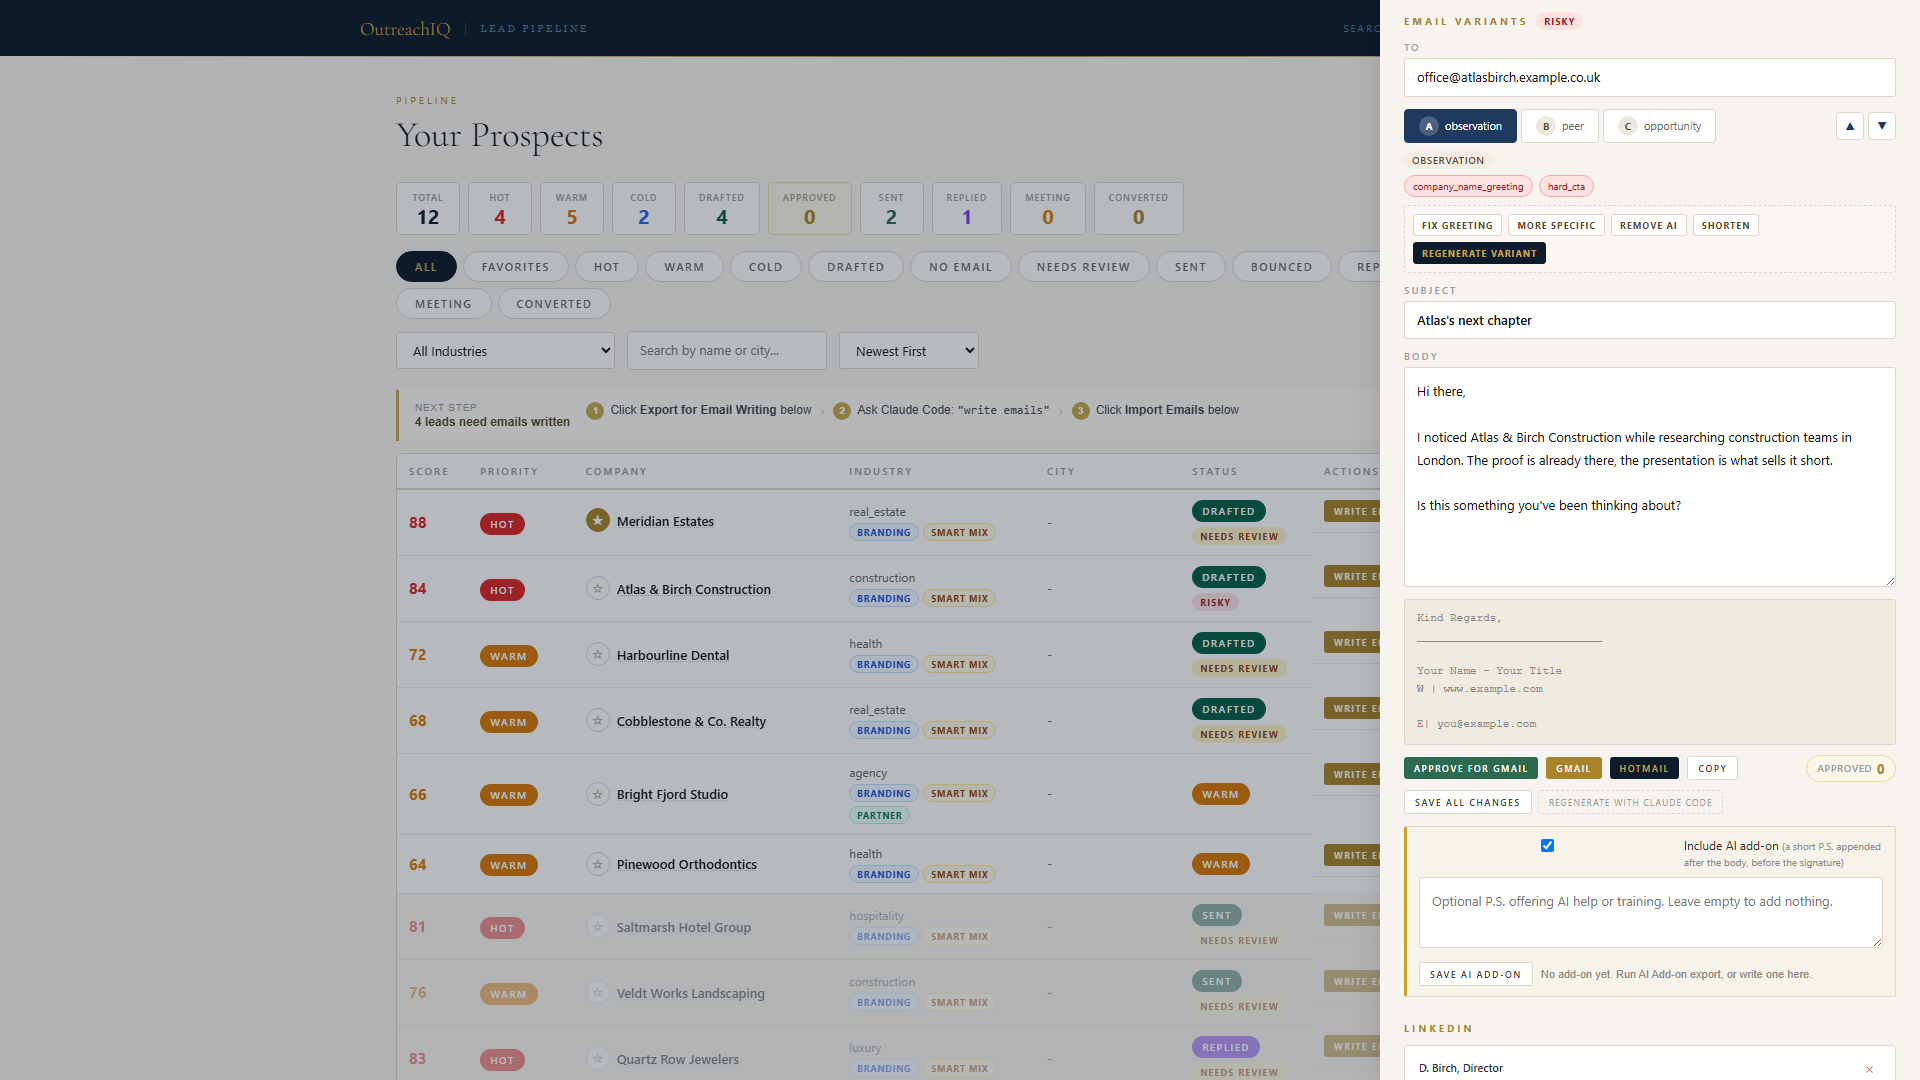Select variant A observation tab
This screenshot has width=1920, height=1080.
coord(1460,126)
